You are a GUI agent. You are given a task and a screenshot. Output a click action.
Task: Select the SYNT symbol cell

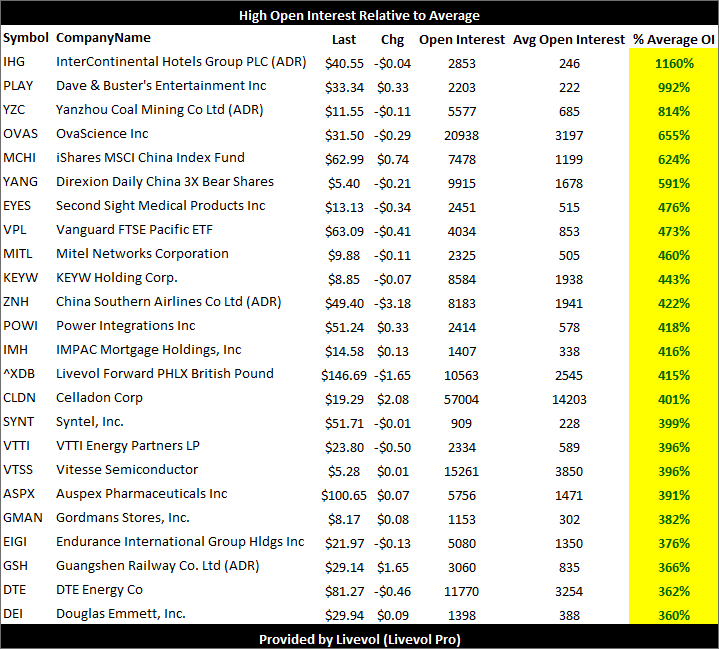click(x=19, y=422)
